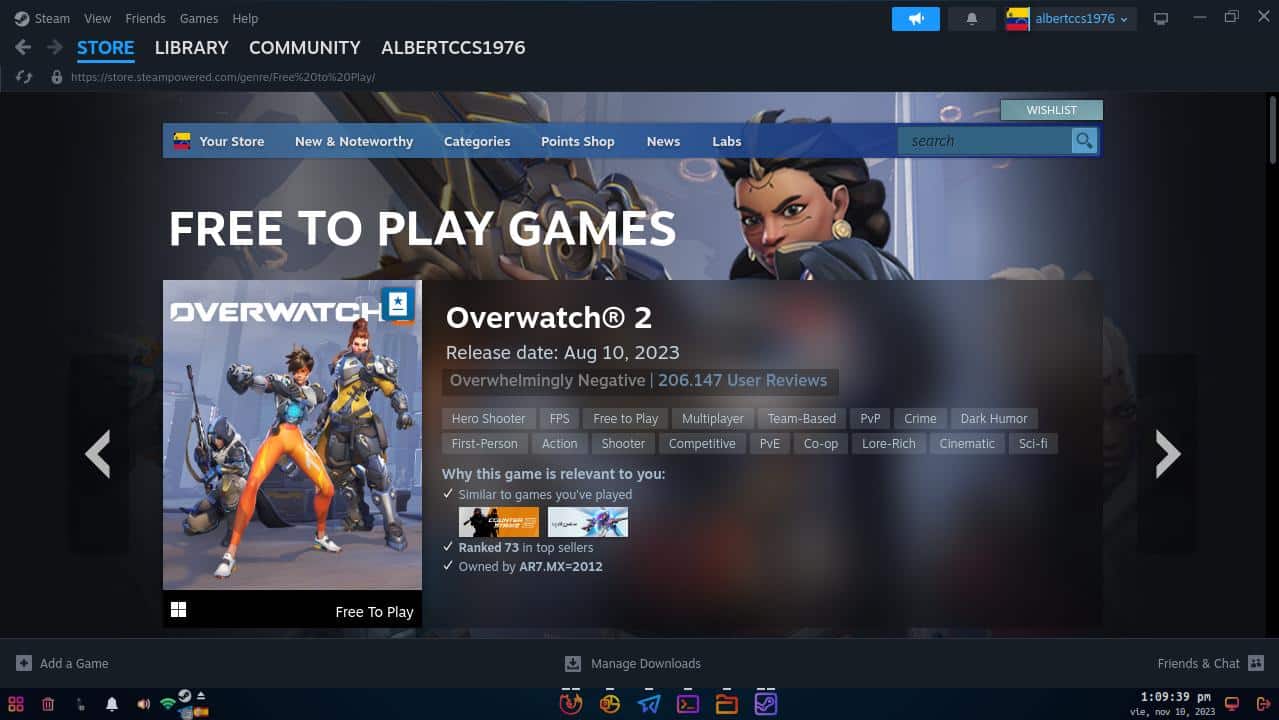Open the Steam menu
The image size is (1279, 720).
(x=52, y=18)
